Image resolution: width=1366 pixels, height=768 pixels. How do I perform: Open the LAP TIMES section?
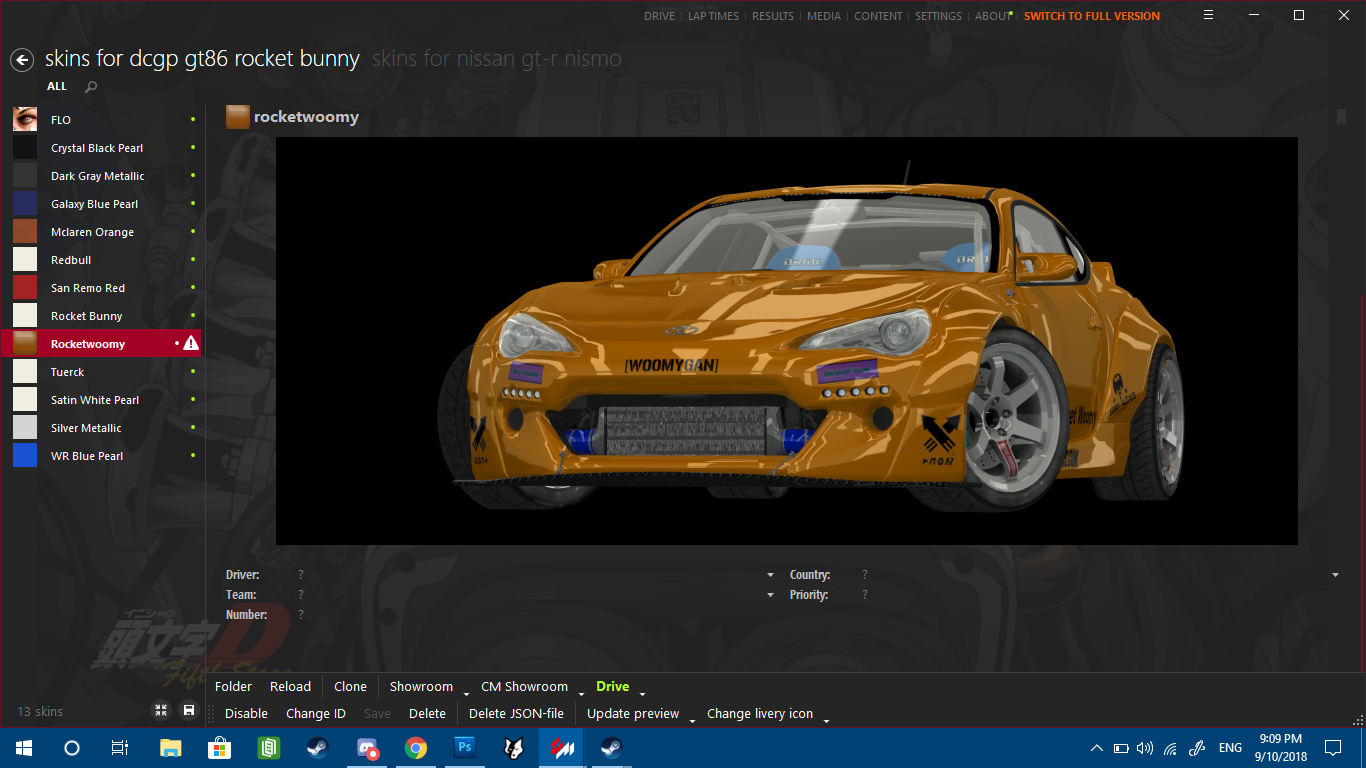[x=713, y=16]
